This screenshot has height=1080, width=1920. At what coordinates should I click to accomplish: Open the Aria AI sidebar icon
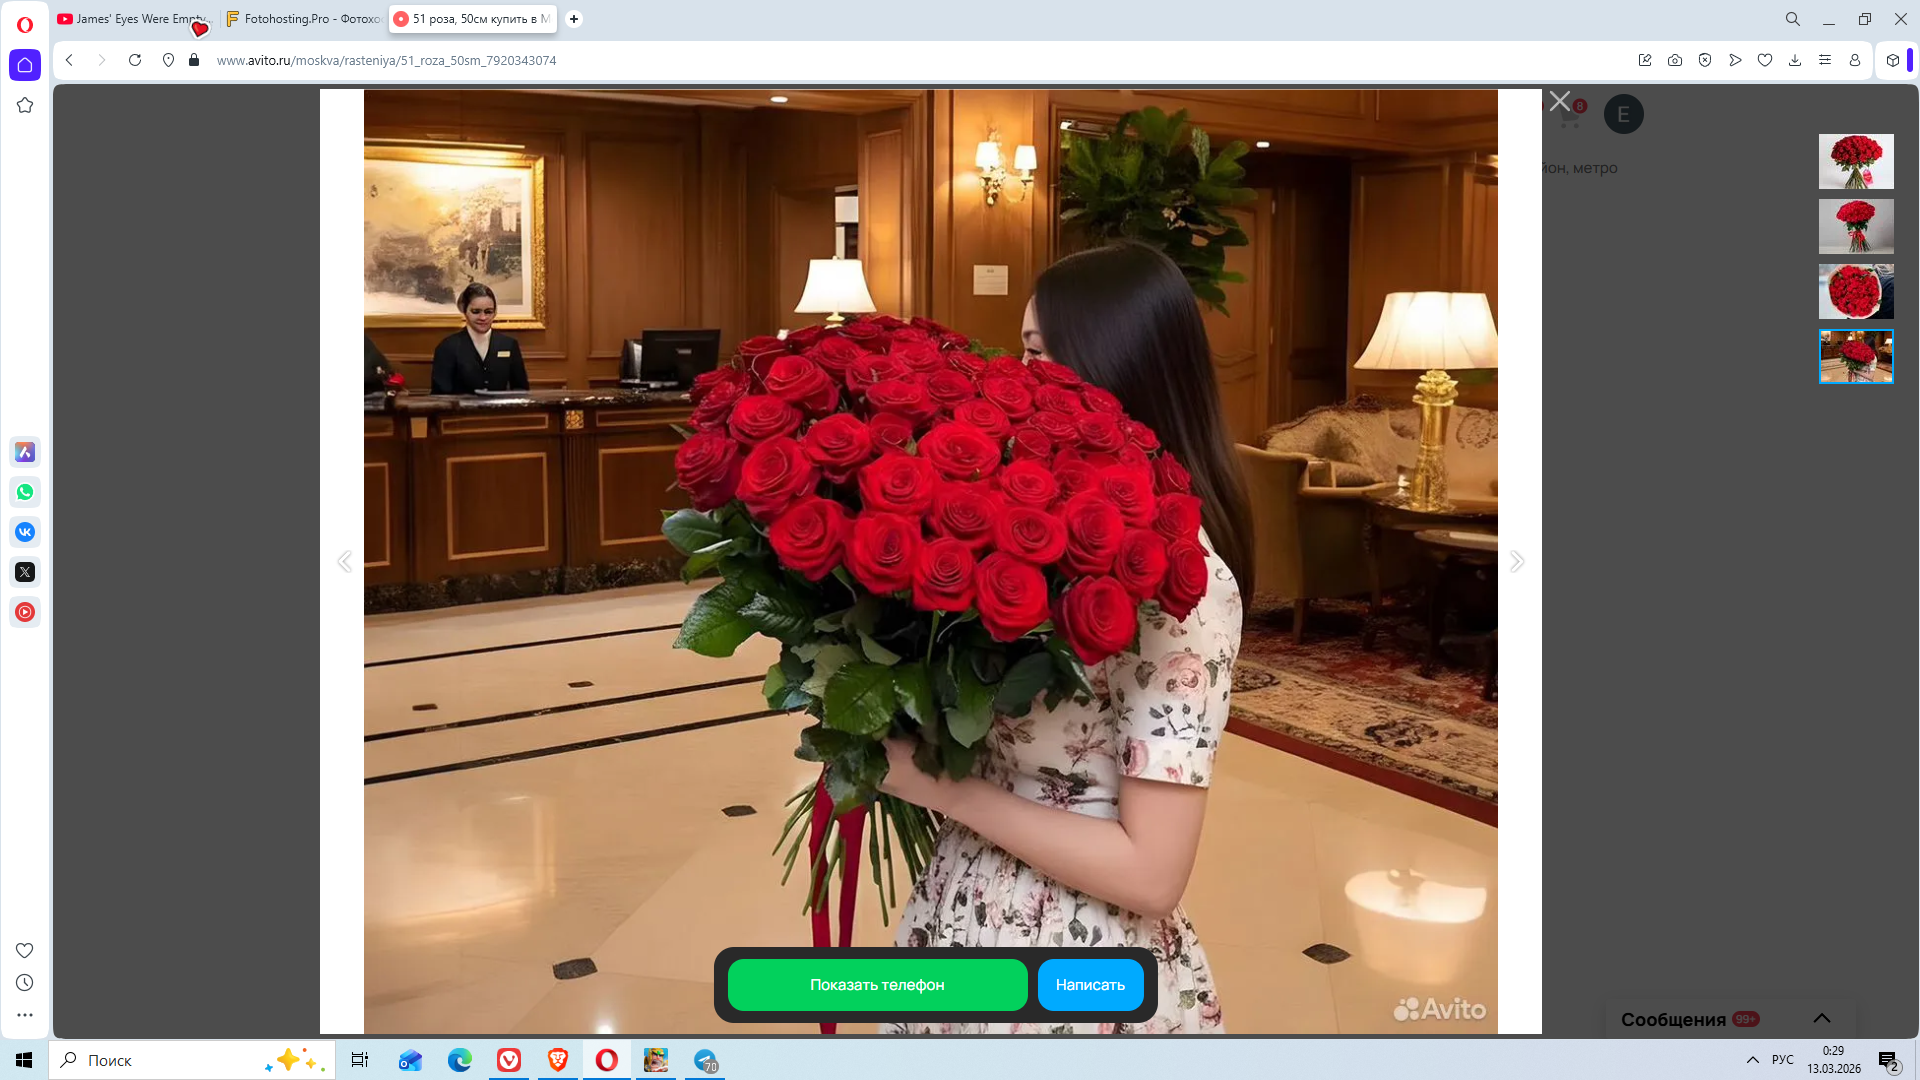[x=25, y=452]
